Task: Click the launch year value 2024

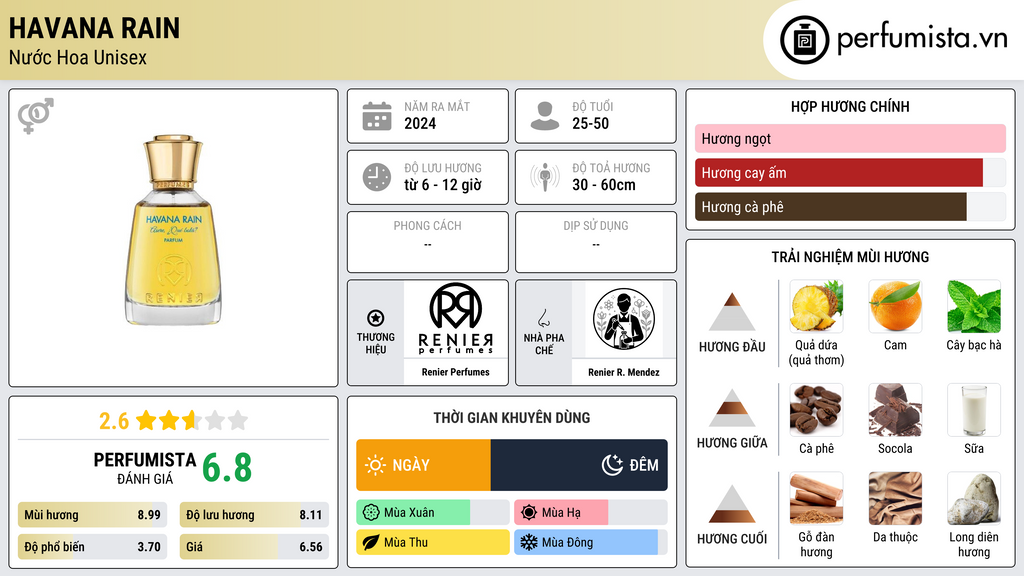Action: coord(420,123)
